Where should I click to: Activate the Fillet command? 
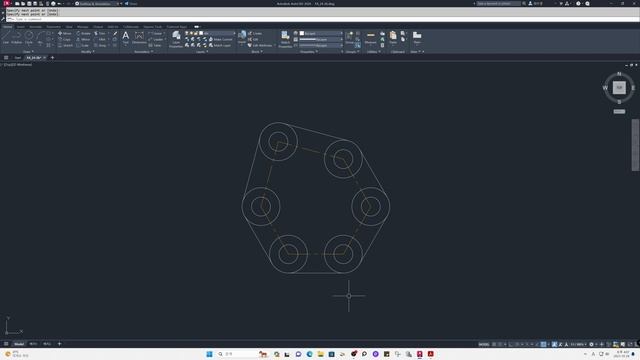pos(100,40)
